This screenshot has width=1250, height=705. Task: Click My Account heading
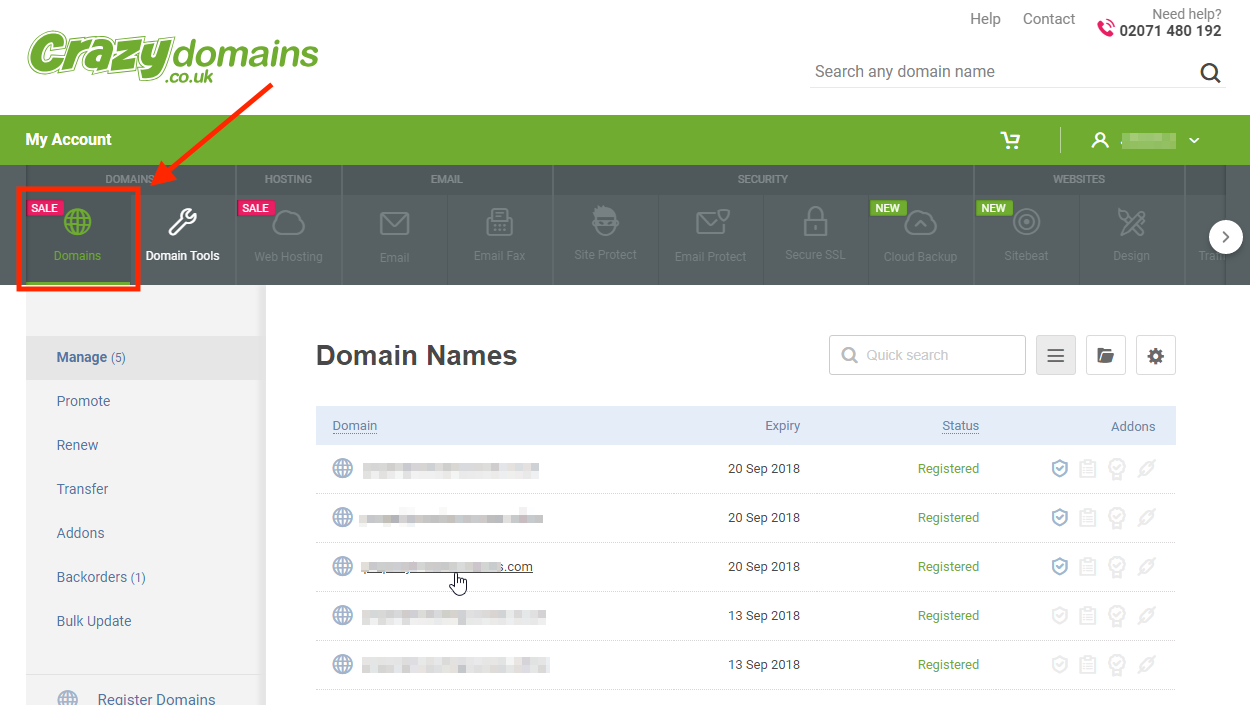[x=68, y=140]
